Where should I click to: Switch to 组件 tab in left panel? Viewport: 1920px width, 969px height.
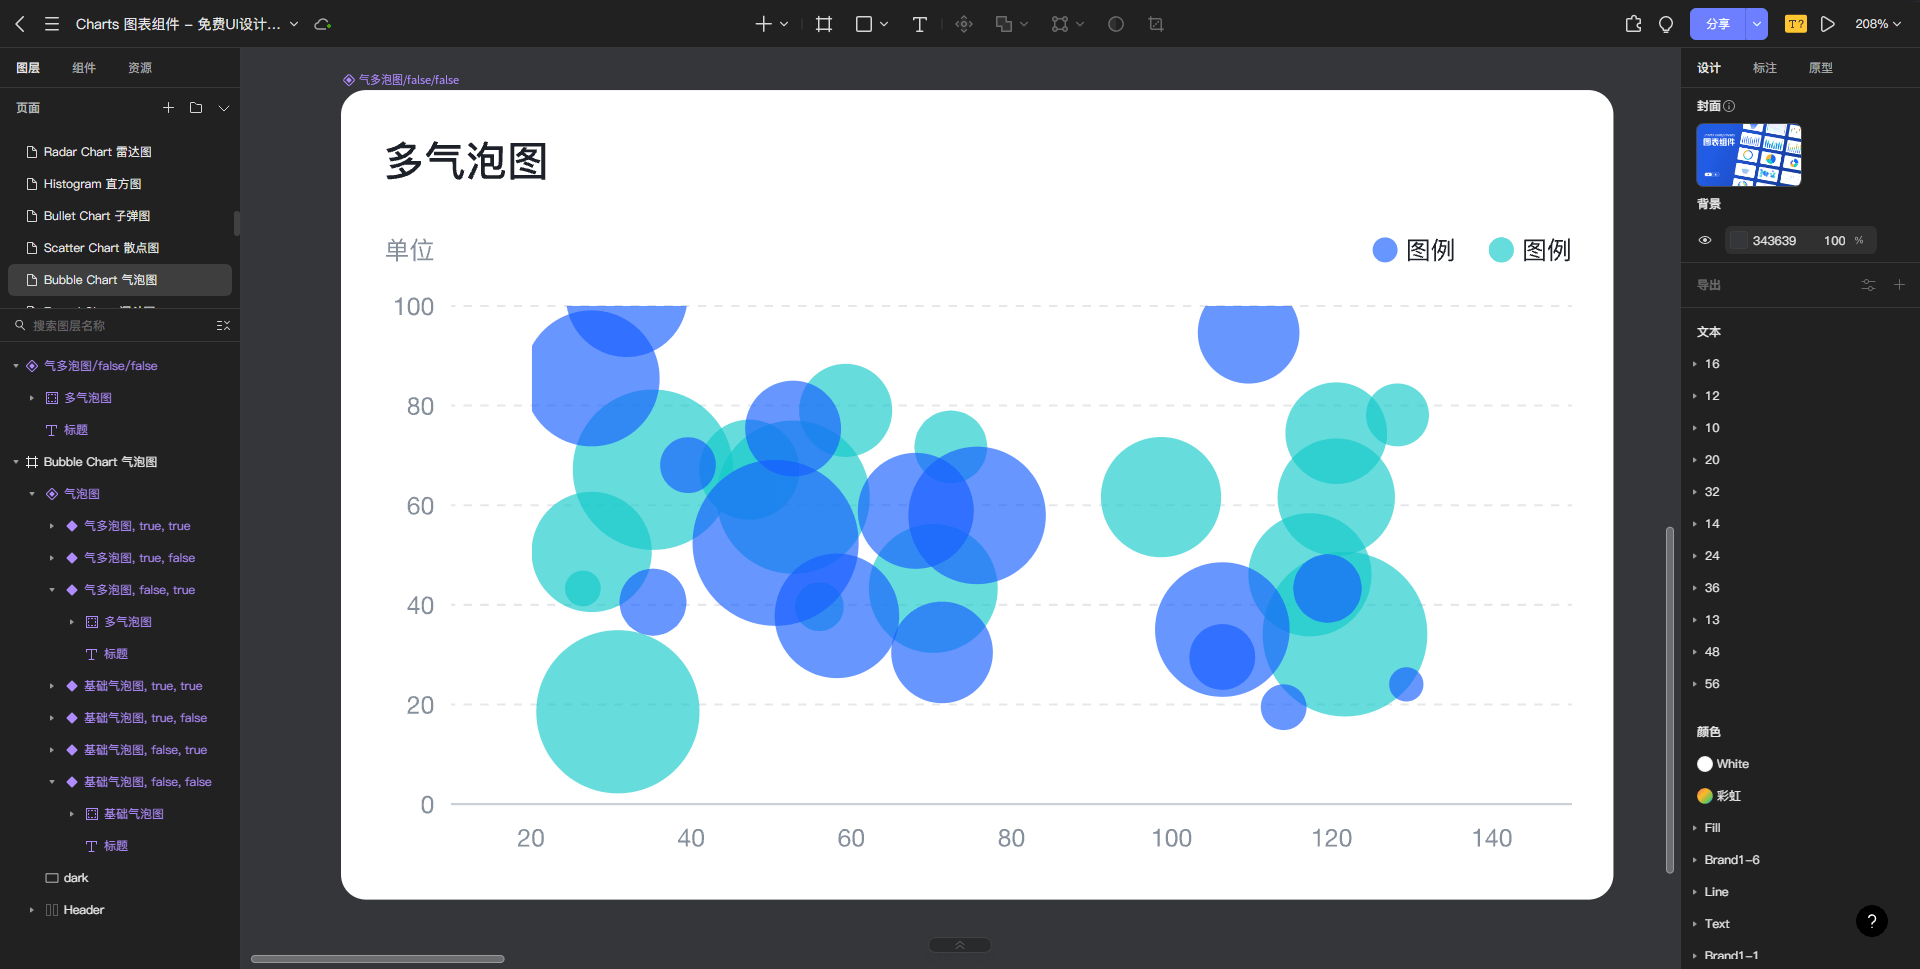(x=84, y=68)
